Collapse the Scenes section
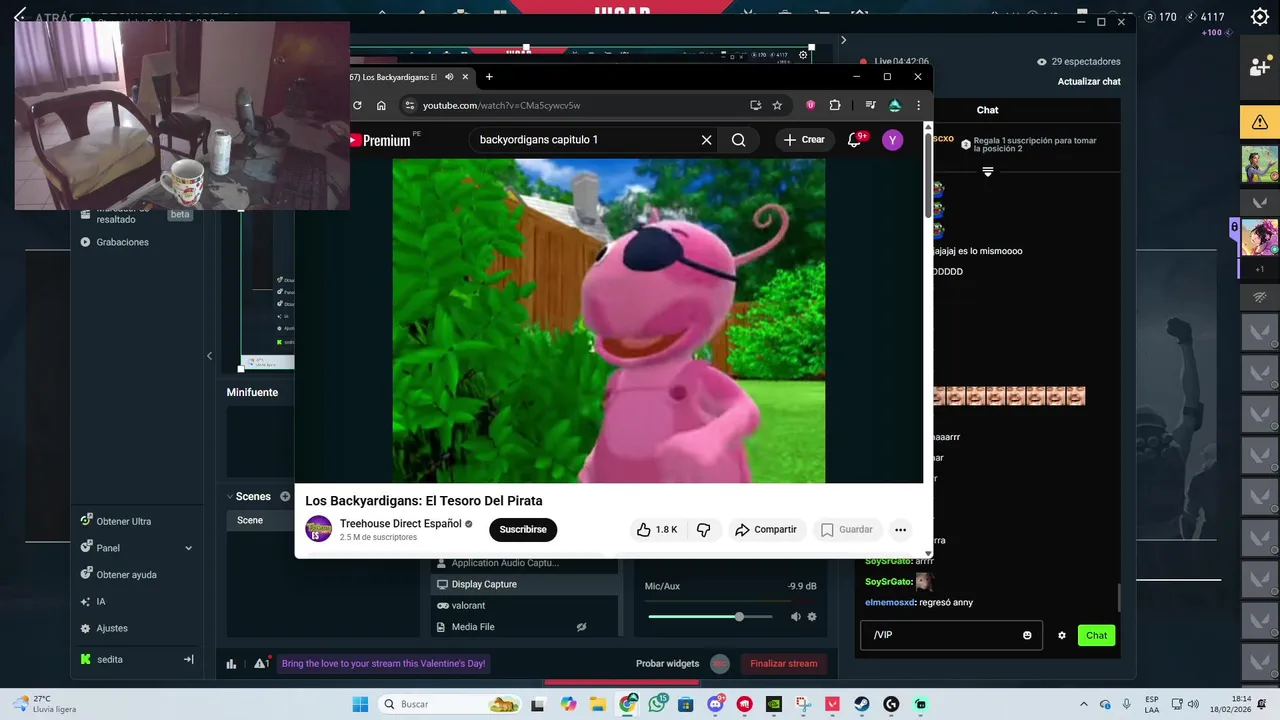The image size is (1280, 720). pyautogui.click(x=229, y=497)
